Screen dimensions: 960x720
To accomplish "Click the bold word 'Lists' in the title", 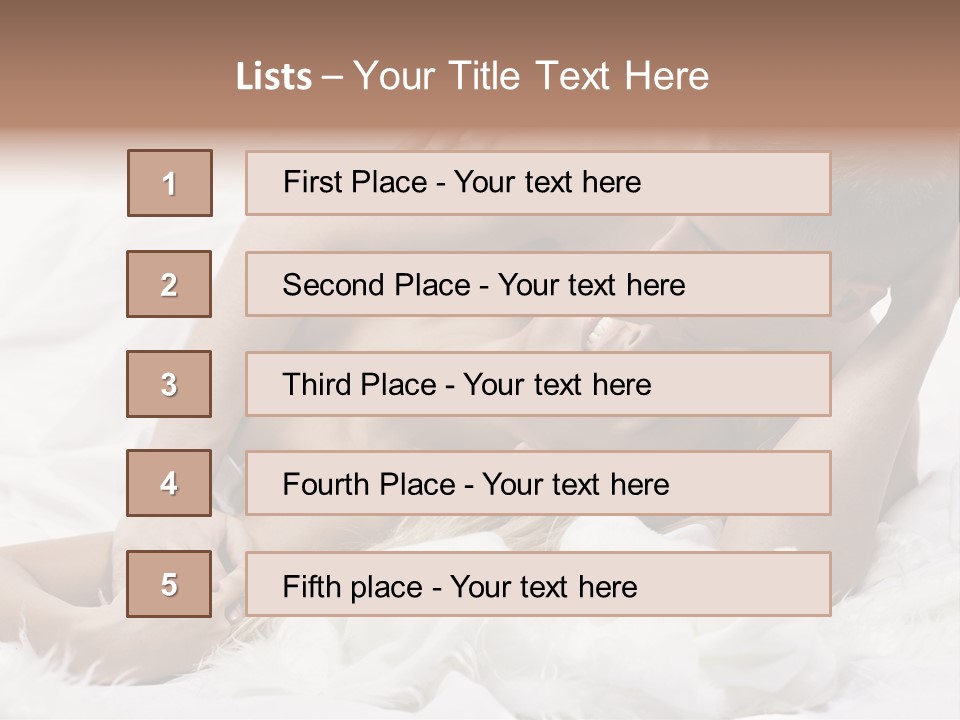I will click(274, 77).
